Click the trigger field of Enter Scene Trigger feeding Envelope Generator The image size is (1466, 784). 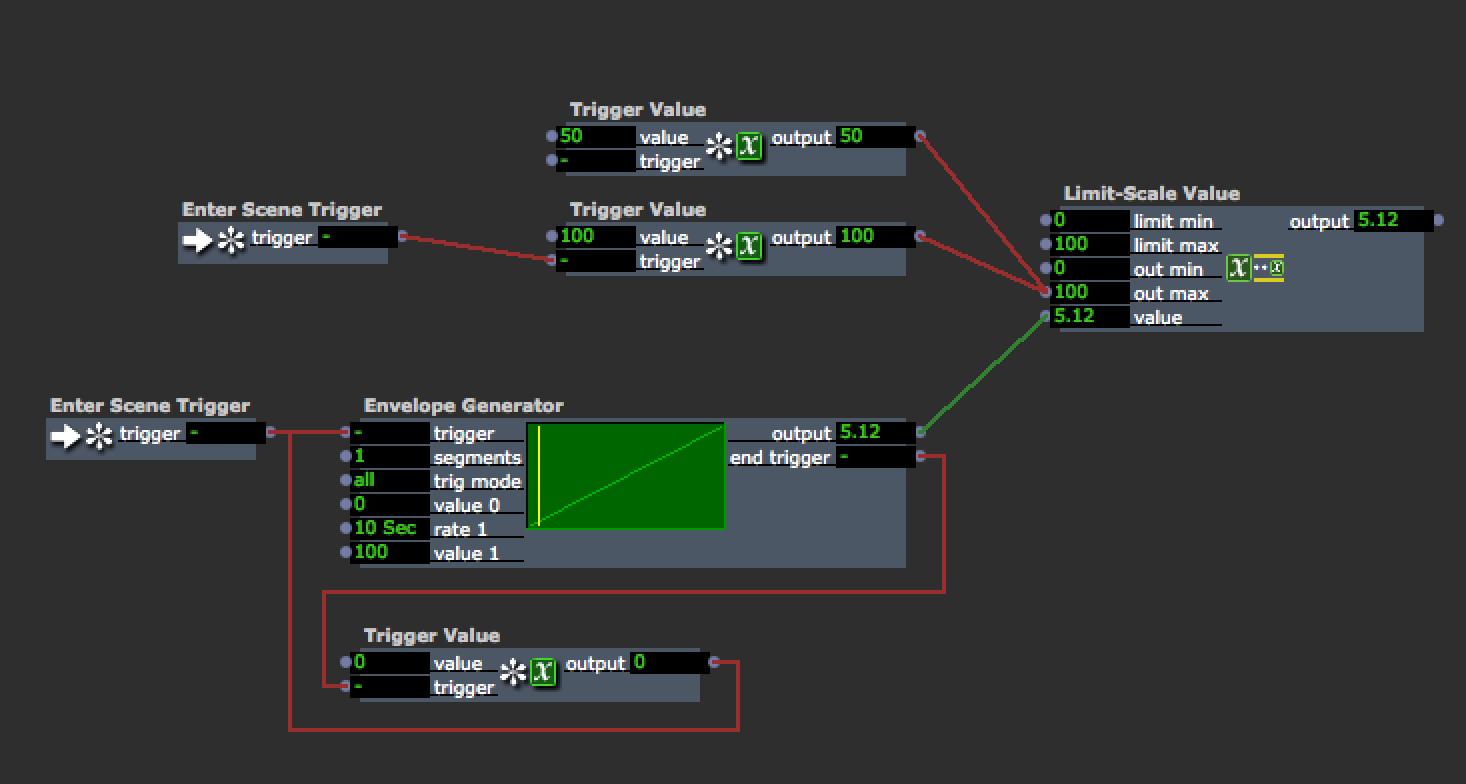click(226, 432)
